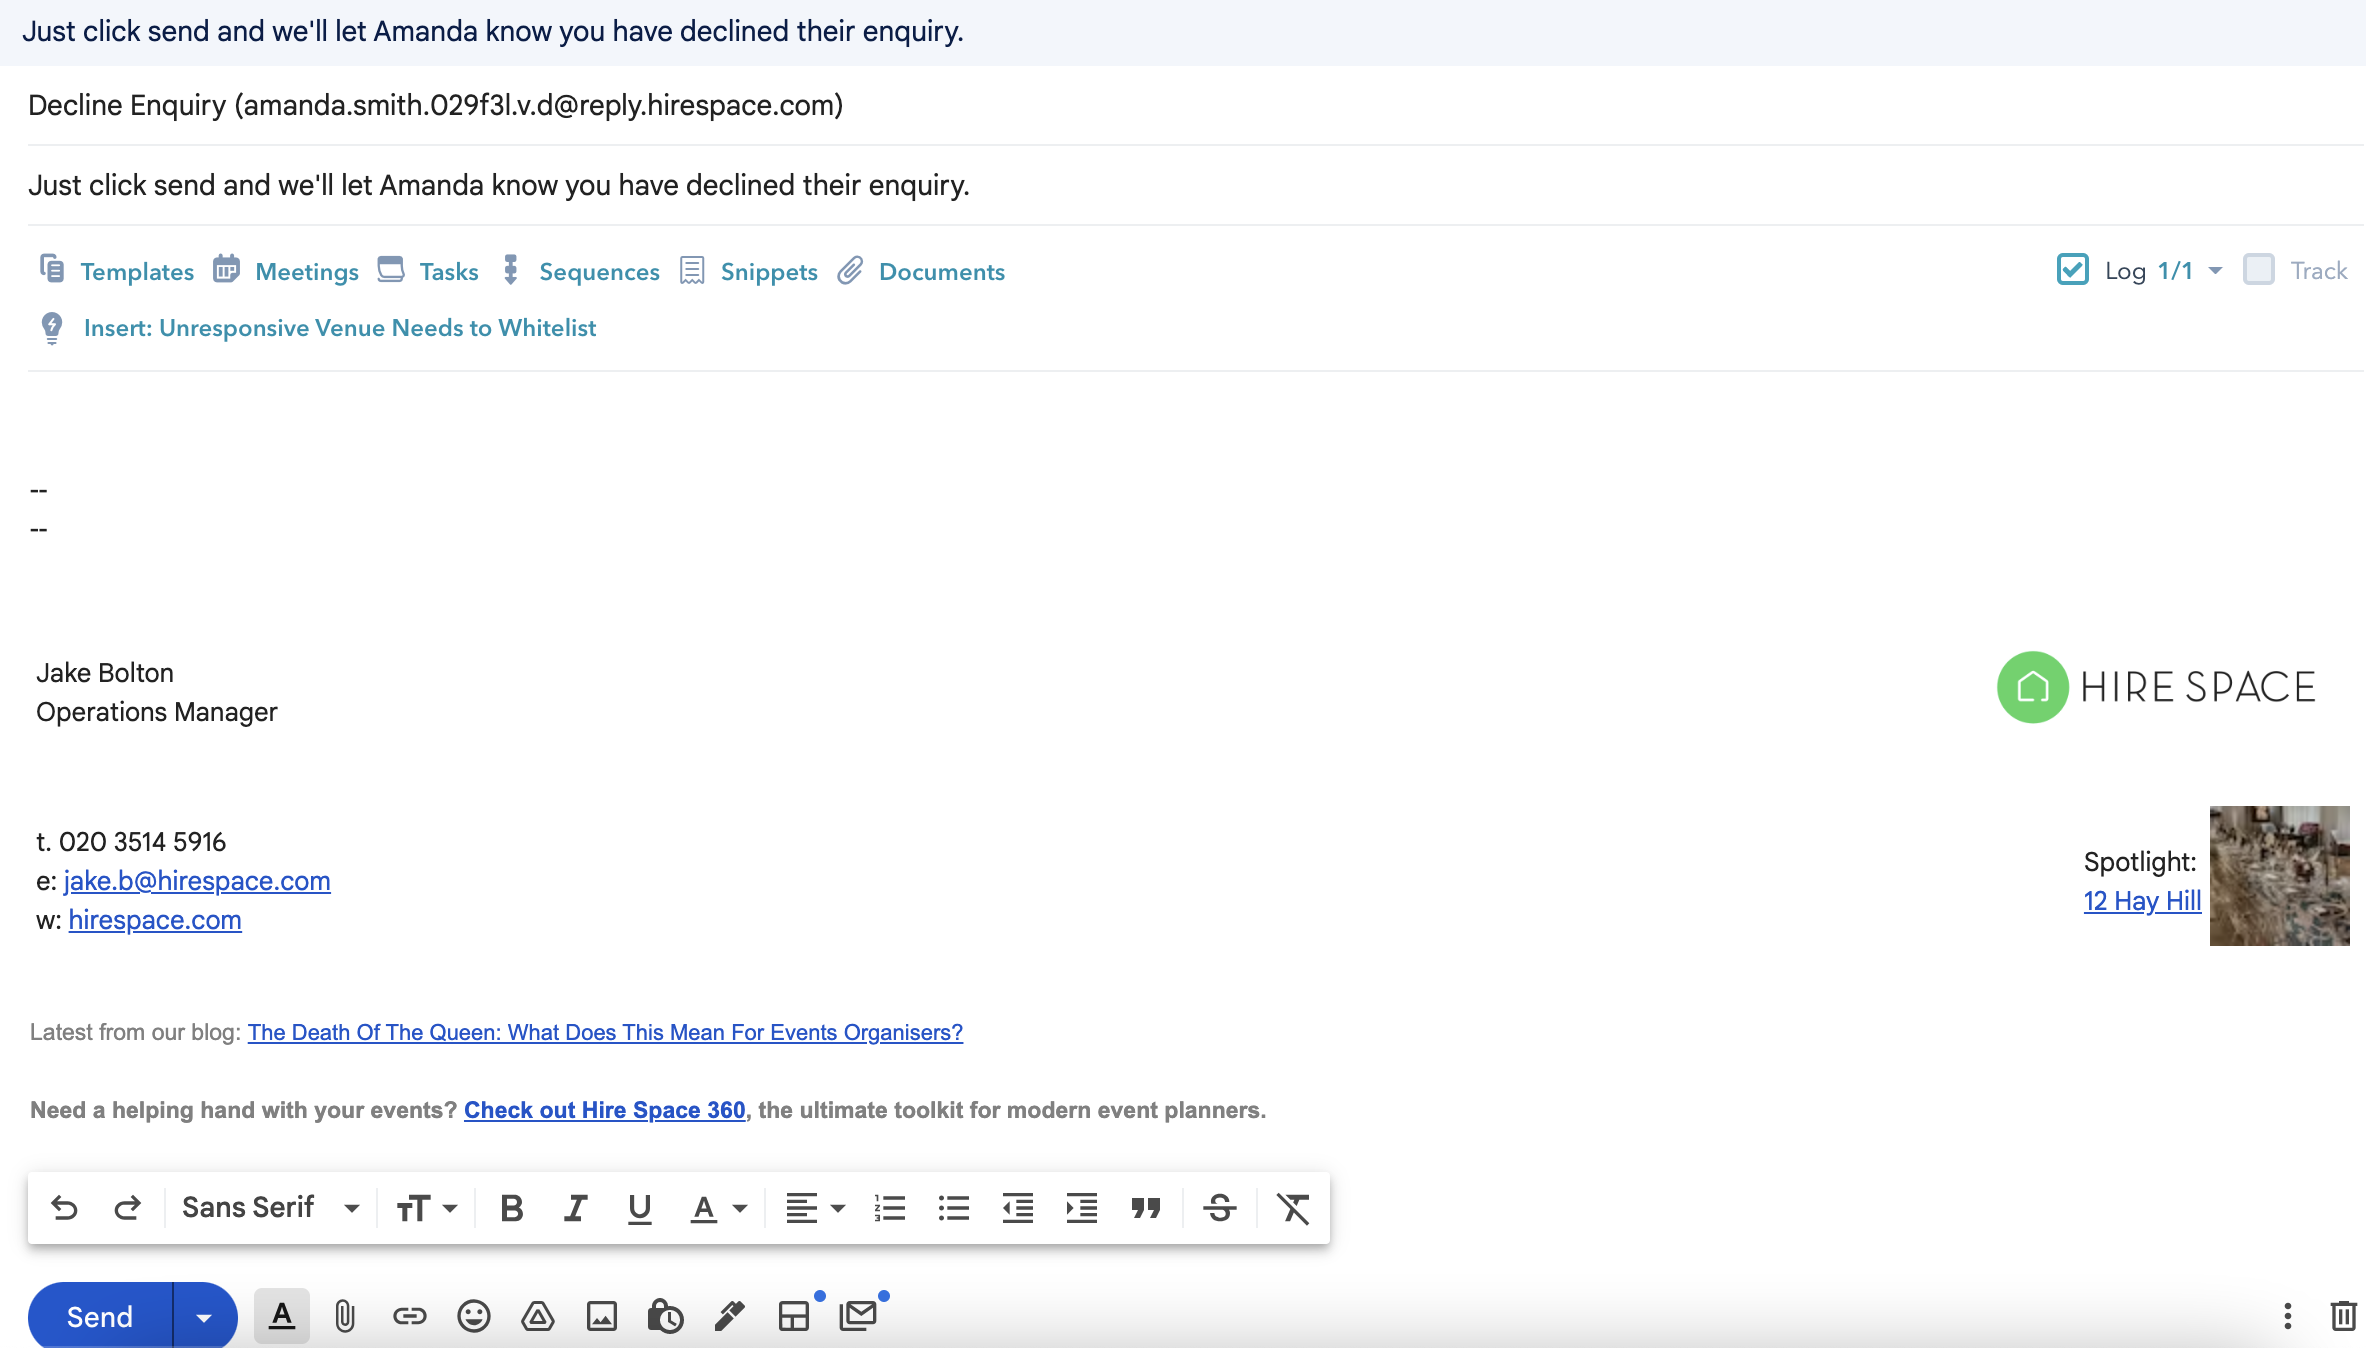Insert signature pen icon
This screenshot has width=2366, height=1348.
click(x=730, y=1316)
